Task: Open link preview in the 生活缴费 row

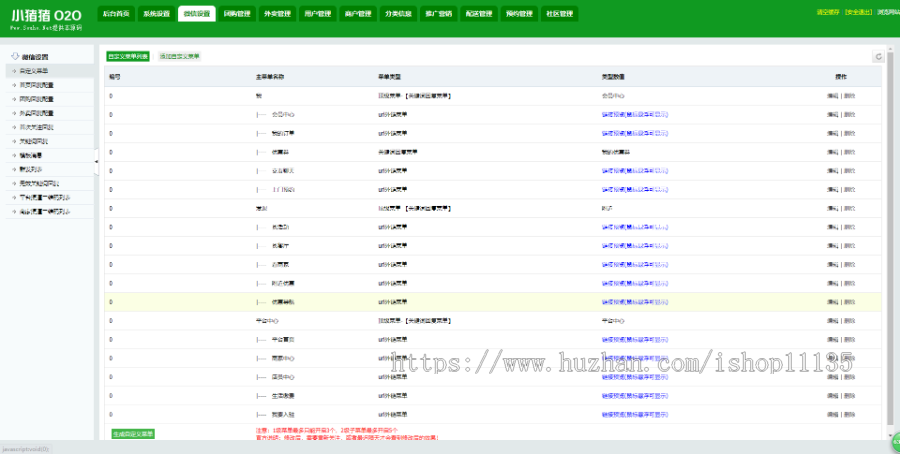Action: point(635,396)
